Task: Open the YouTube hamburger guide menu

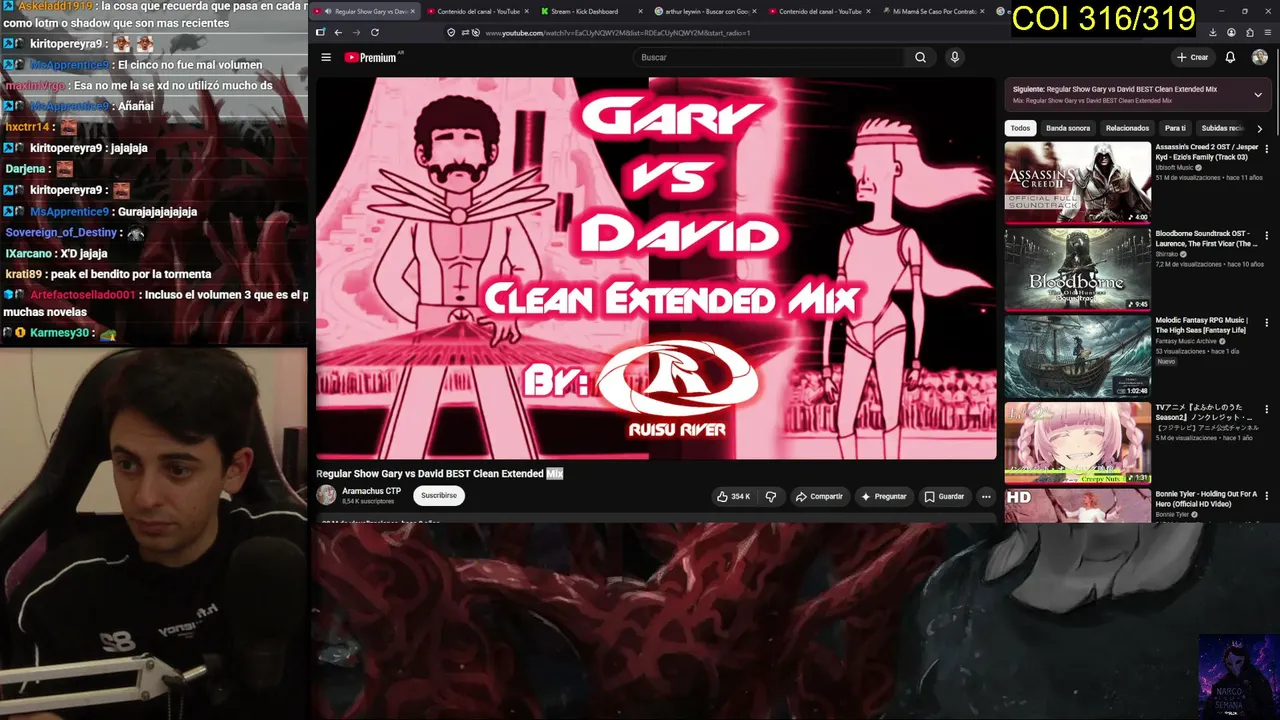Action: point(326,57)
